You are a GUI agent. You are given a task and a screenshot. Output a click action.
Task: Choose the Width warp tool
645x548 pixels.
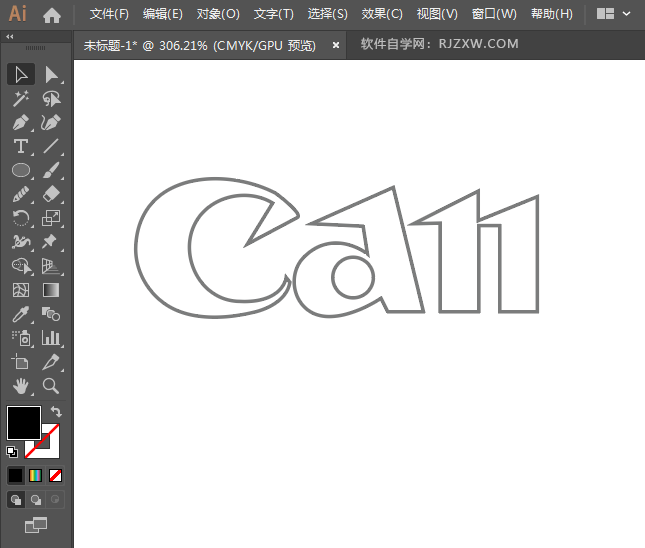pos(21,241)
